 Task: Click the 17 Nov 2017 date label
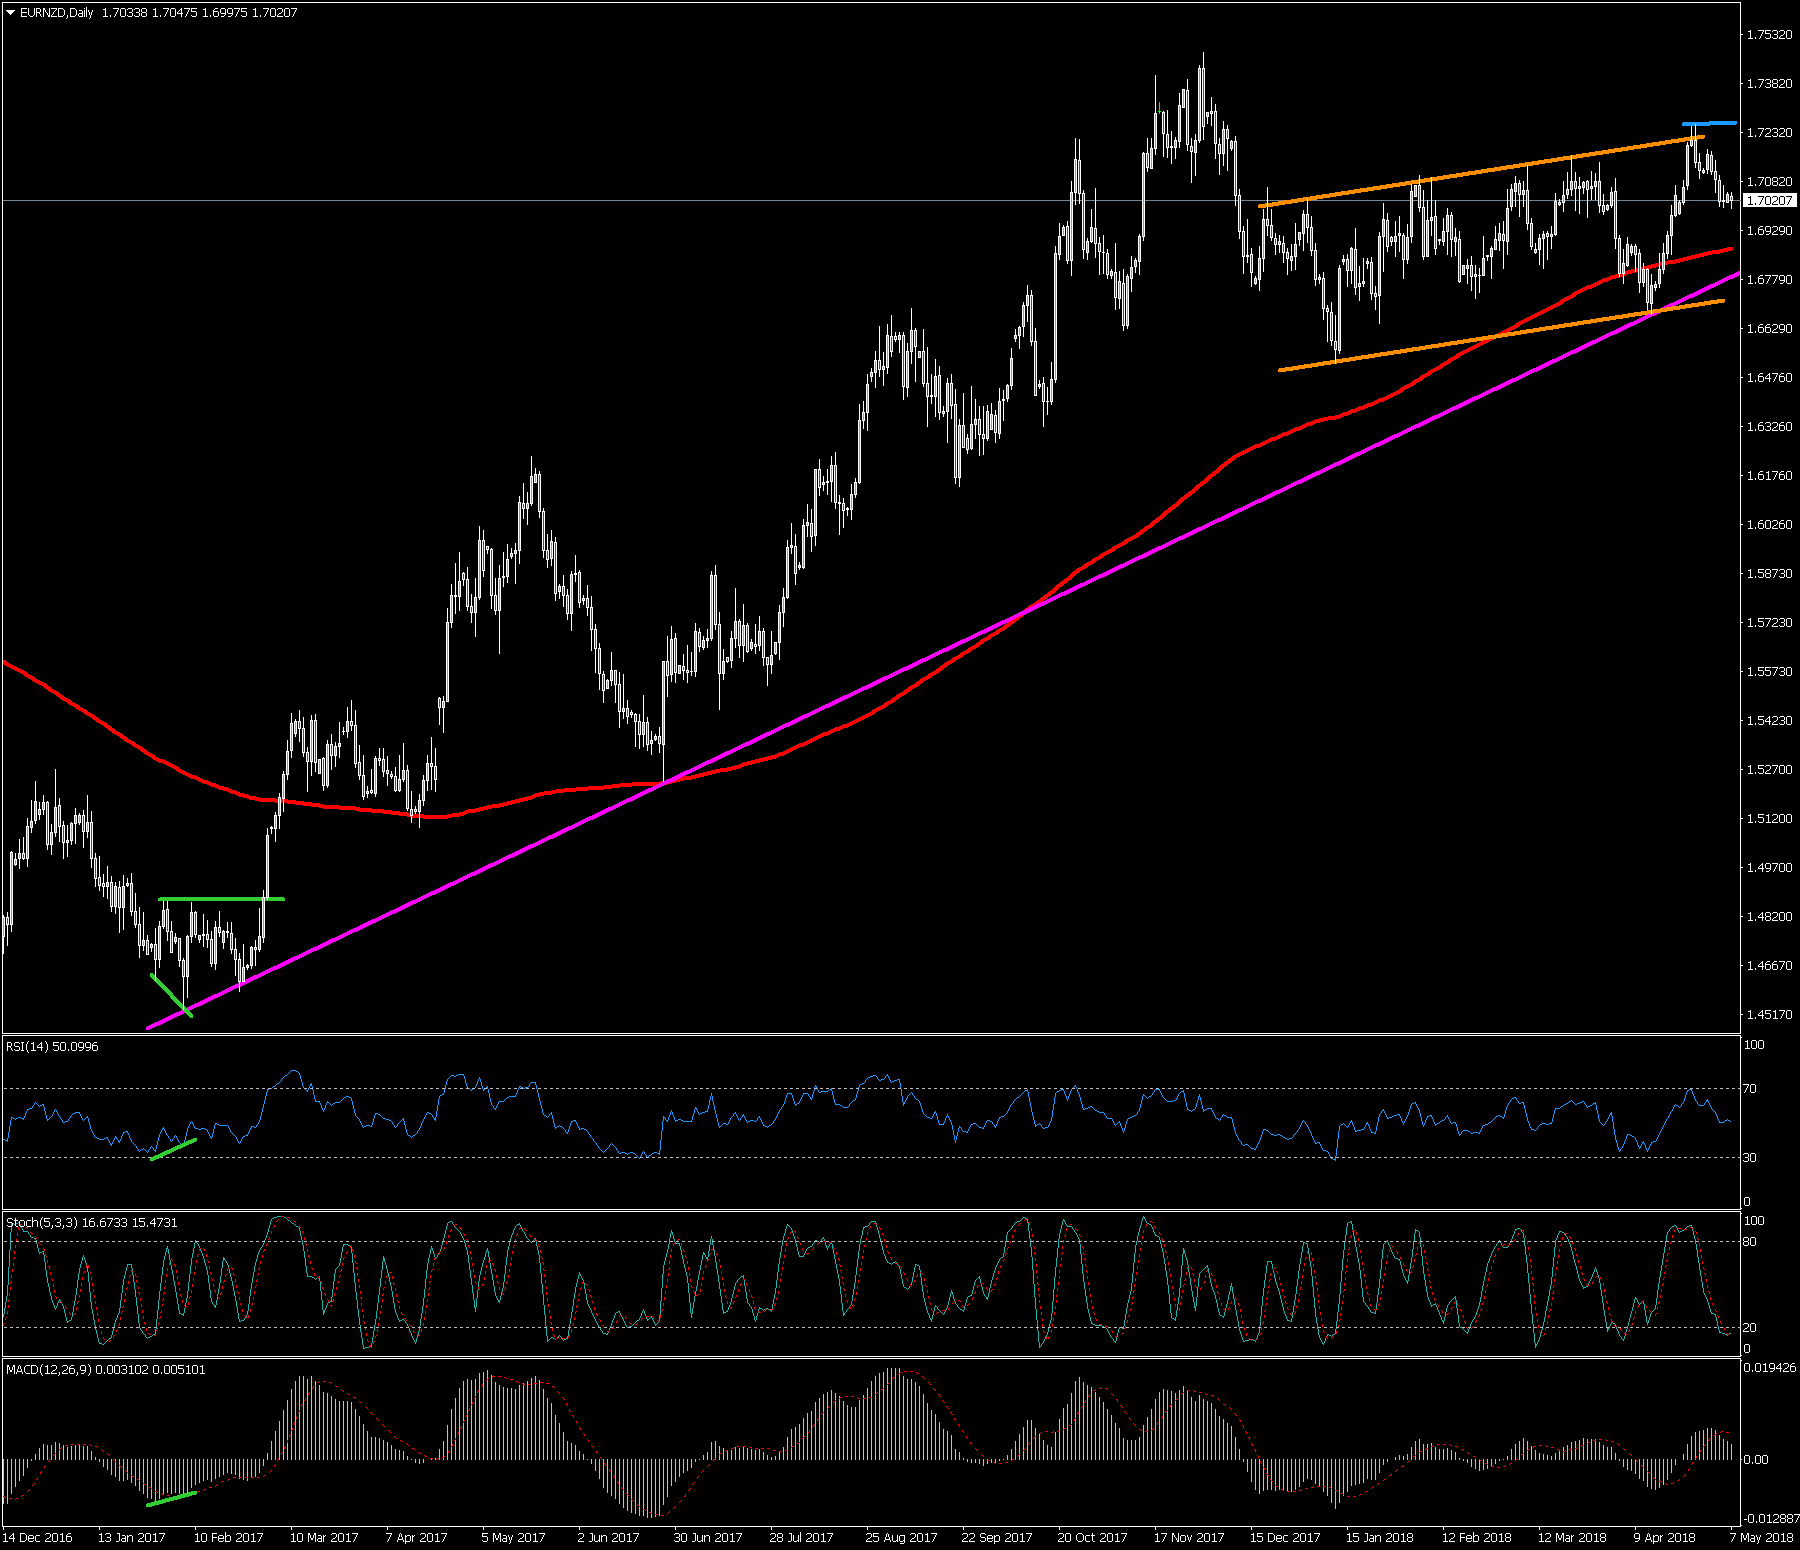click(1188, 1537)
